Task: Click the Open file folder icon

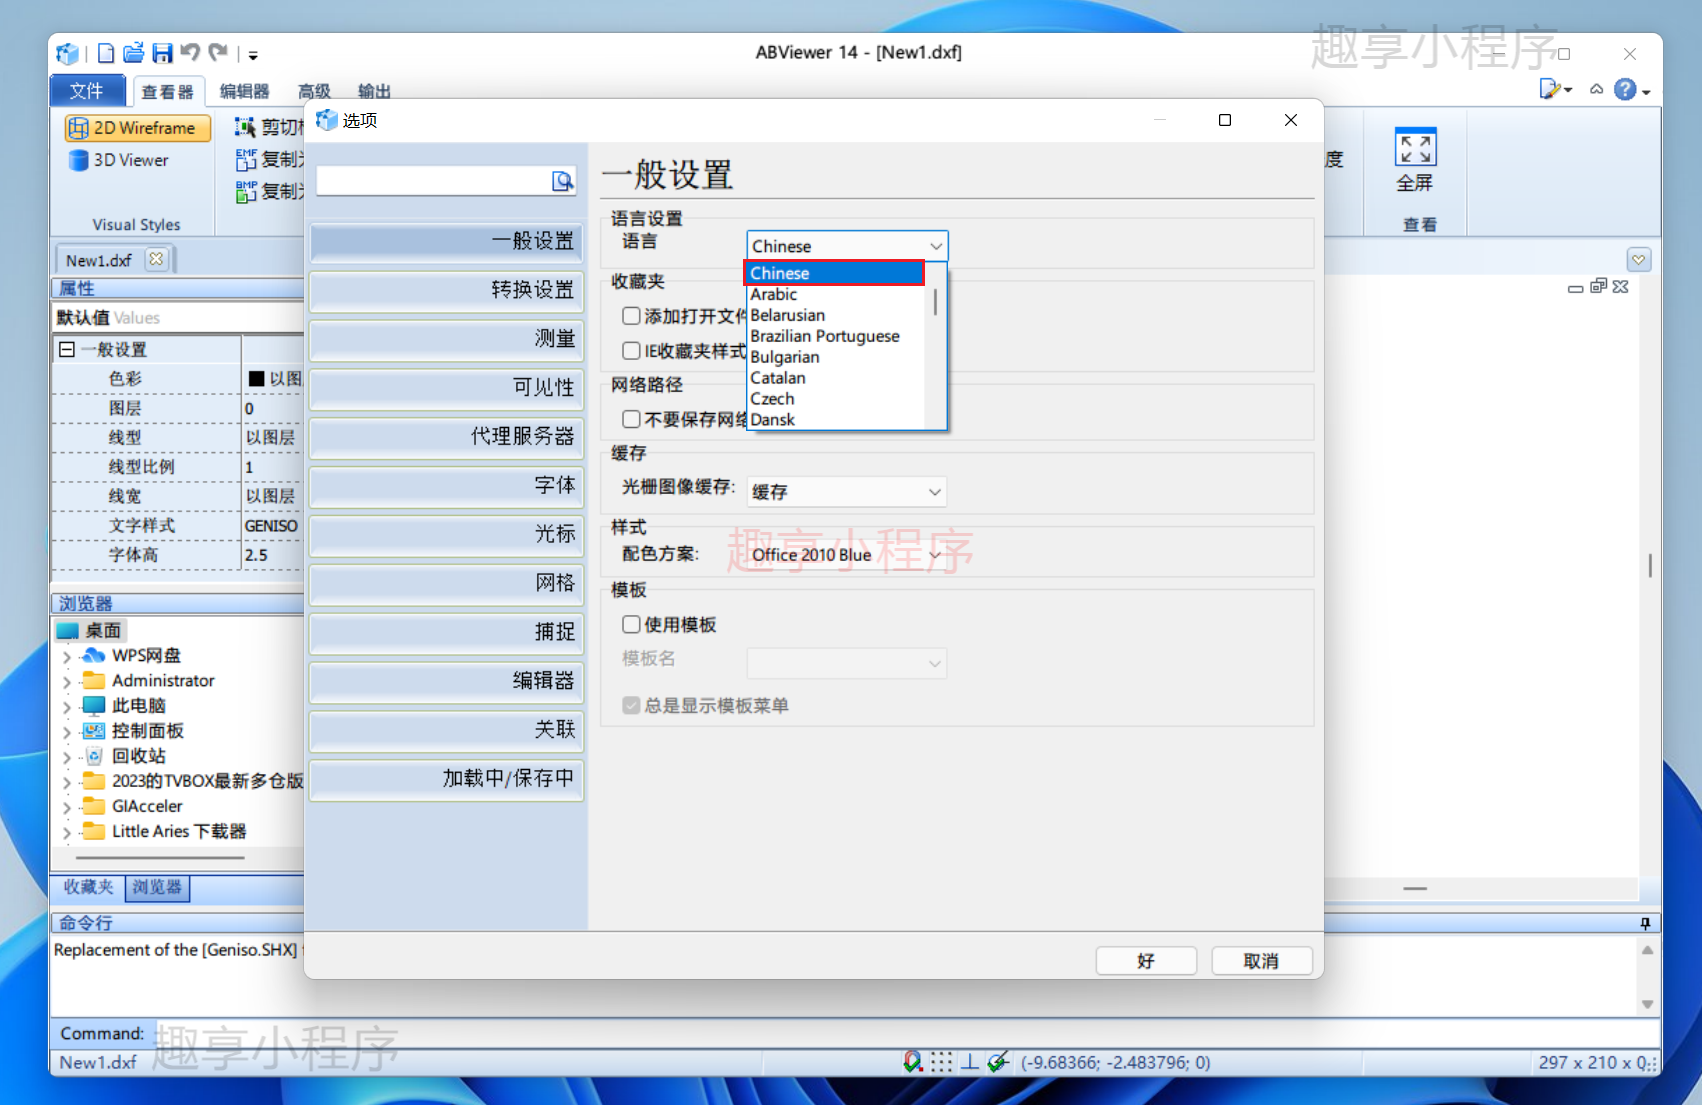Action: pyautogui.click(x=133, y=53)
